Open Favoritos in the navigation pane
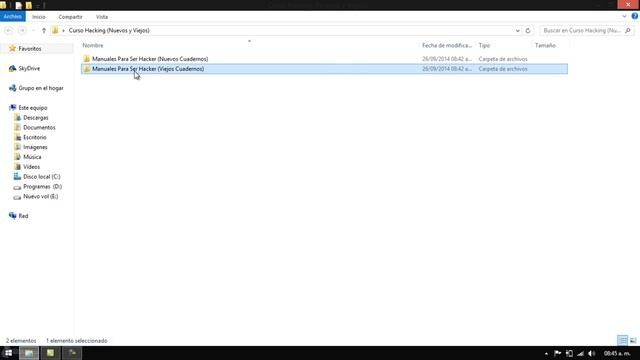The image size is (640, 360). tap(30, 49)
